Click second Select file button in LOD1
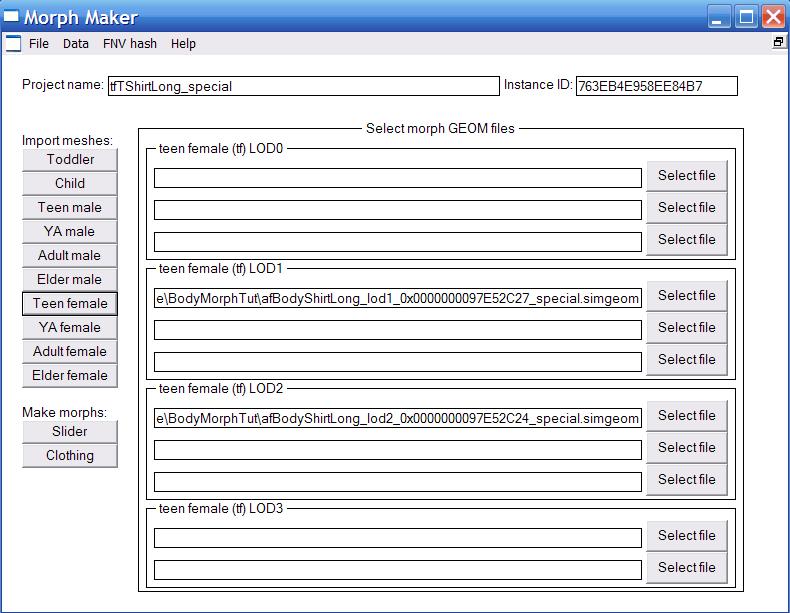 687,327
